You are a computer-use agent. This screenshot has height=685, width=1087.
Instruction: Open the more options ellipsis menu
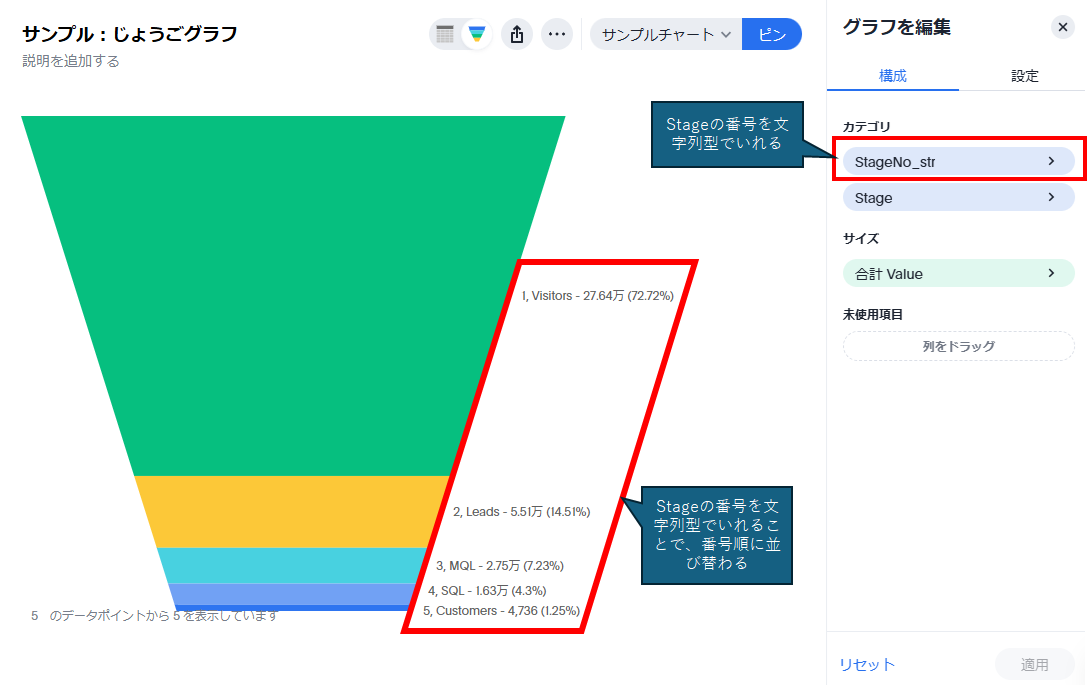point(557,34)
